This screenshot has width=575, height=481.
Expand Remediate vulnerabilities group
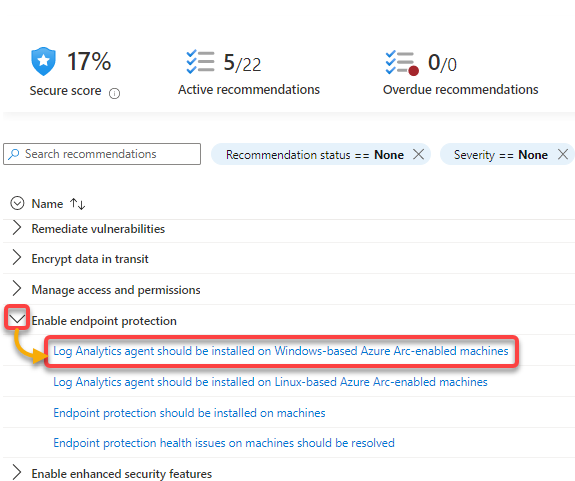[x=17, y=228]
